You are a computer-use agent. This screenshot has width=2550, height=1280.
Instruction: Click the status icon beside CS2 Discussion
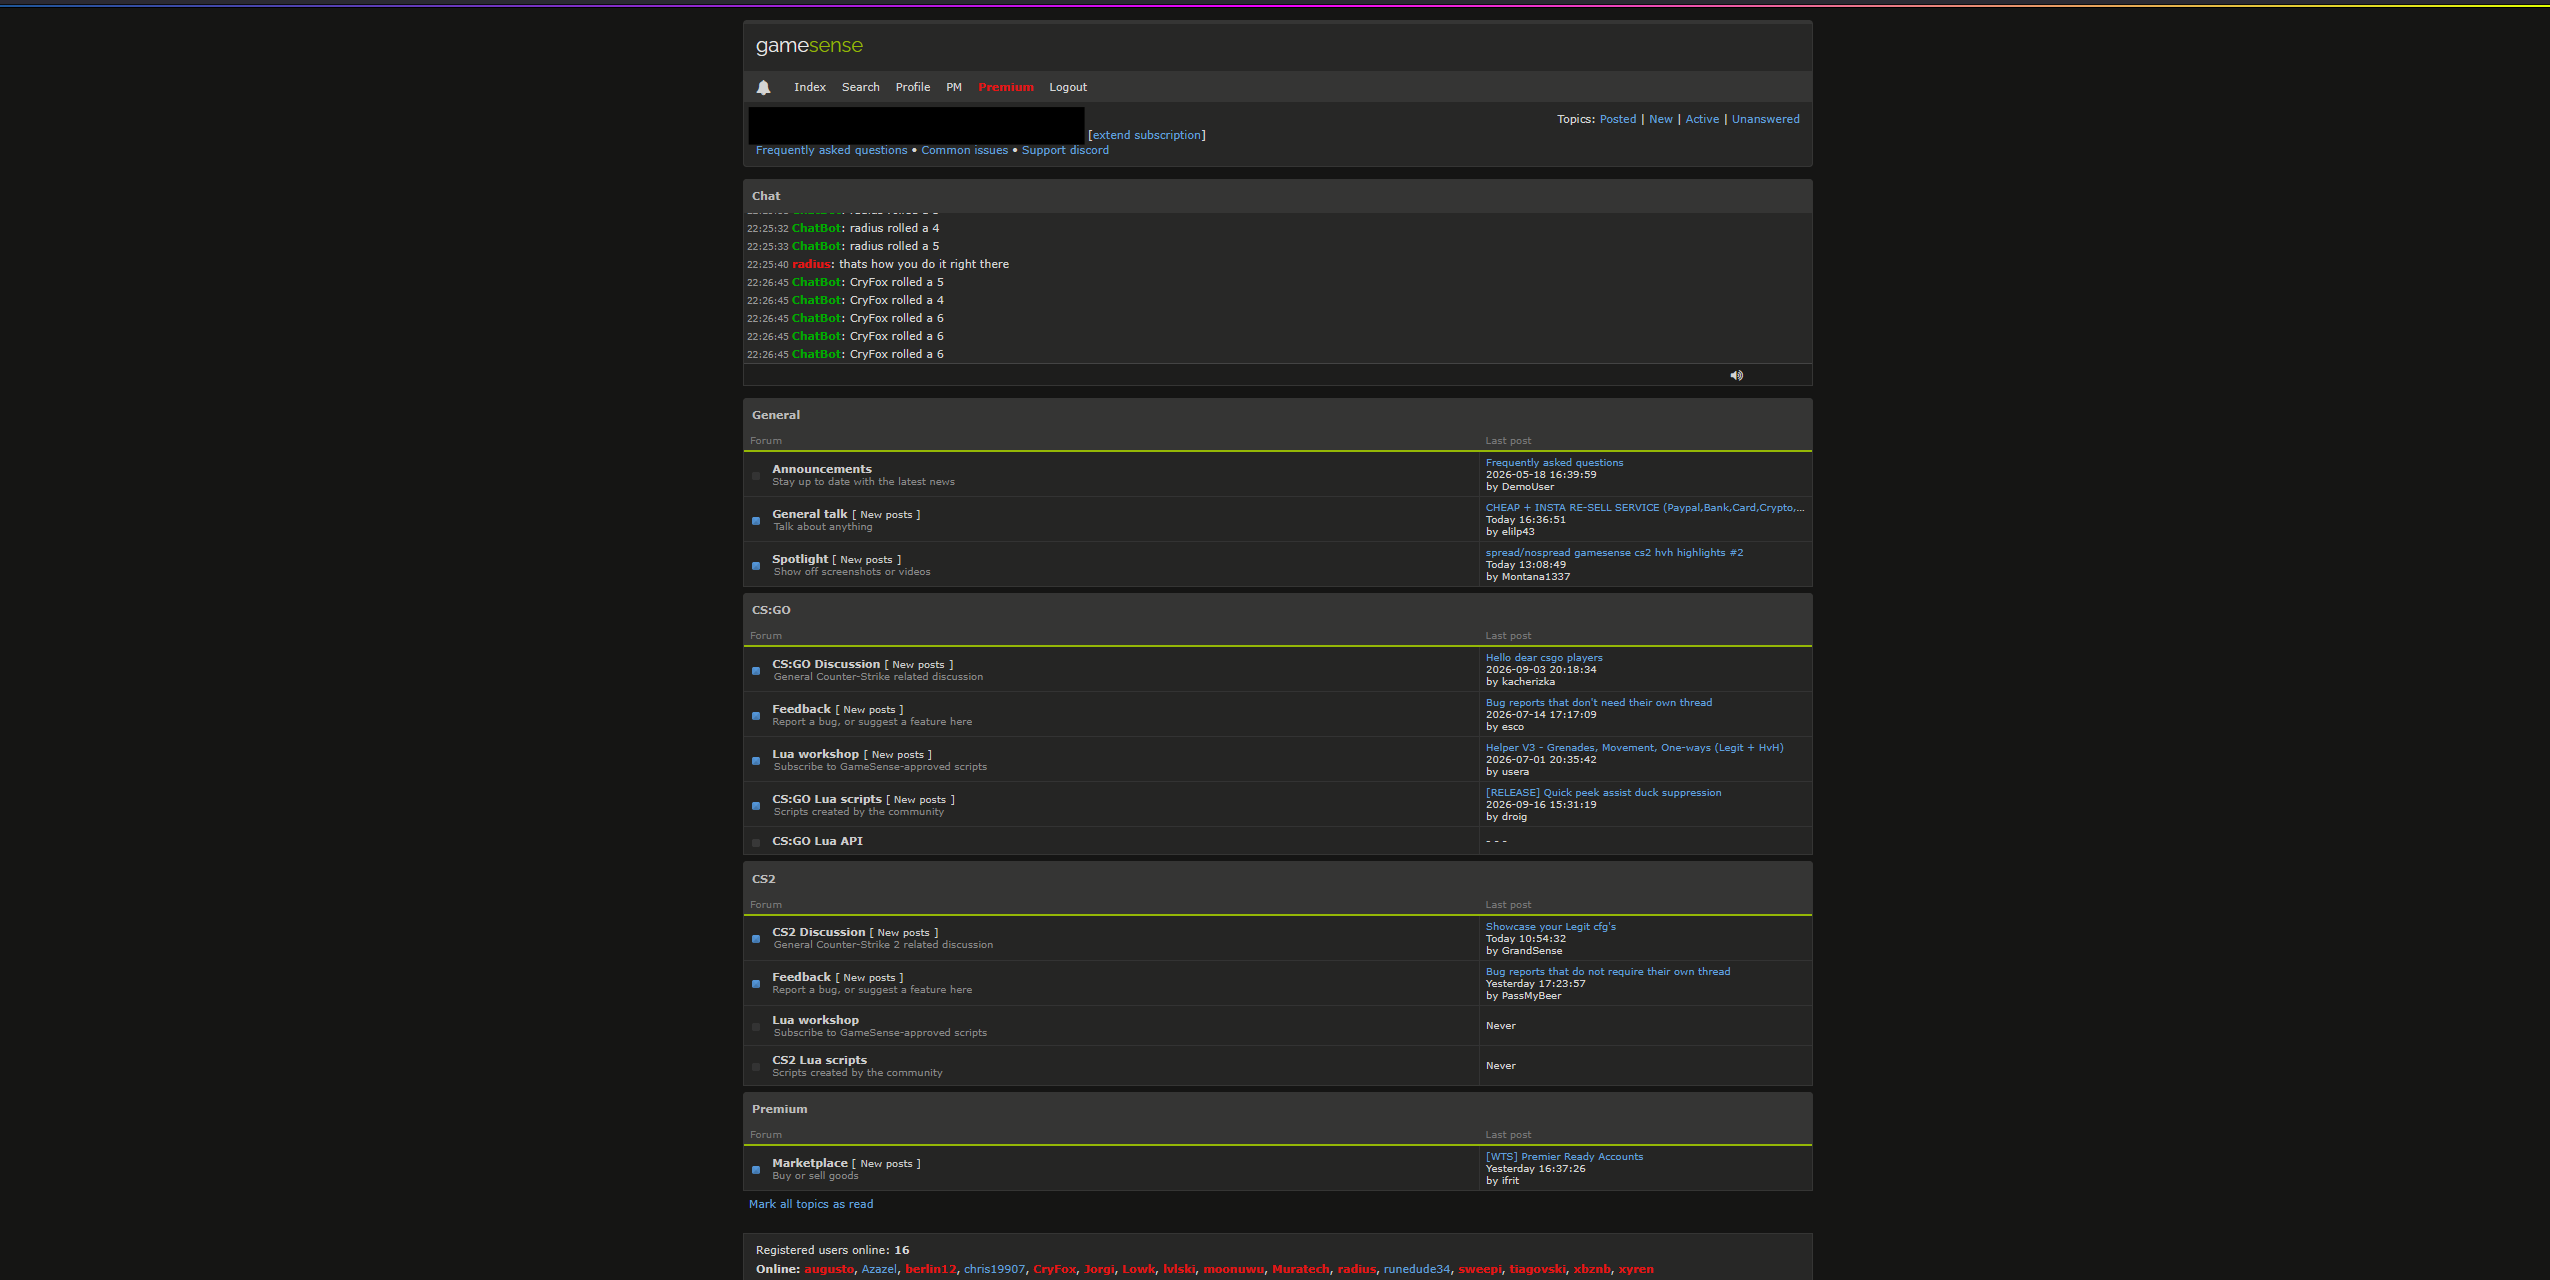[756, 939]
